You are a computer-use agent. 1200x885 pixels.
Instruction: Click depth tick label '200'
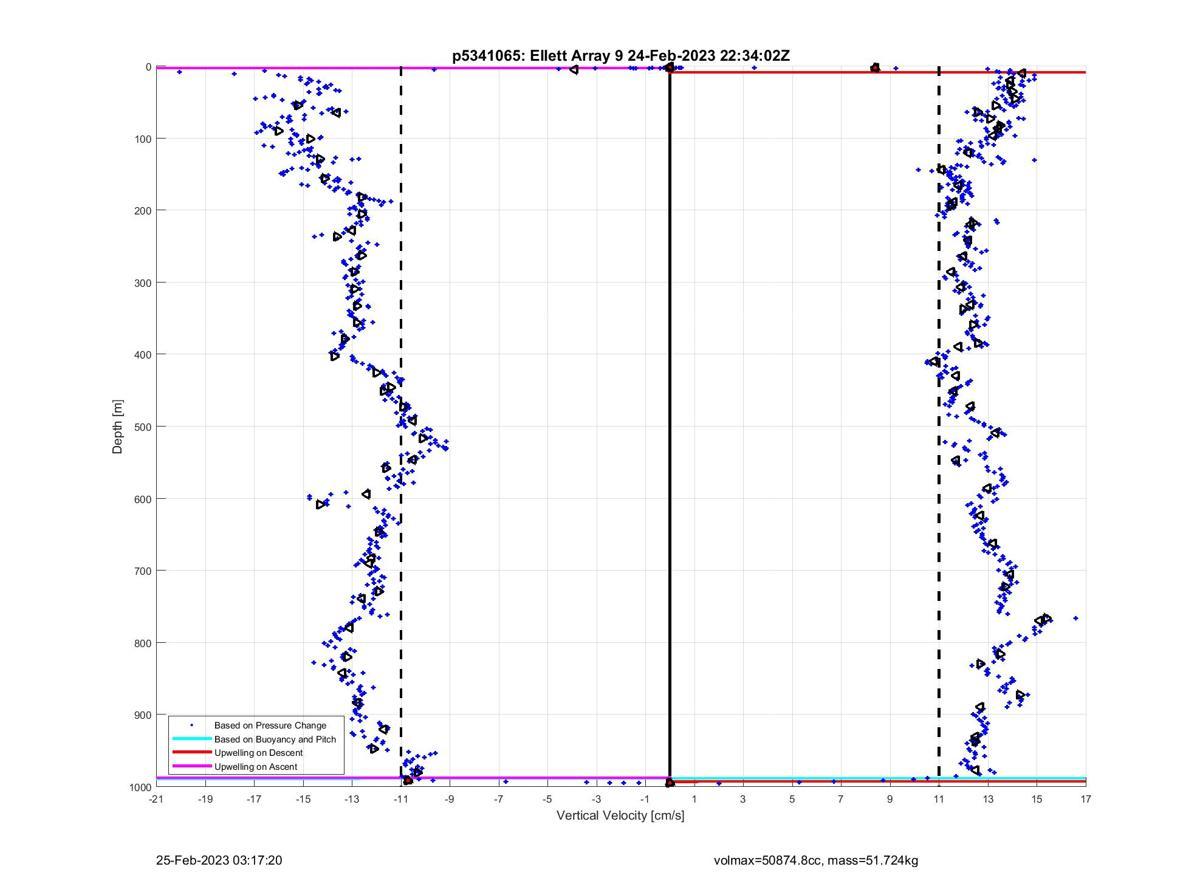143,211
